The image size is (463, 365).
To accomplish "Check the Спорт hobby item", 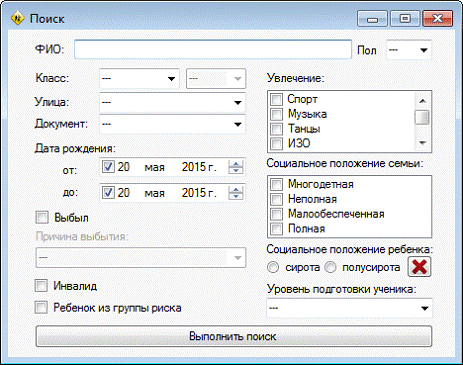I will click(x=276, y=99).
